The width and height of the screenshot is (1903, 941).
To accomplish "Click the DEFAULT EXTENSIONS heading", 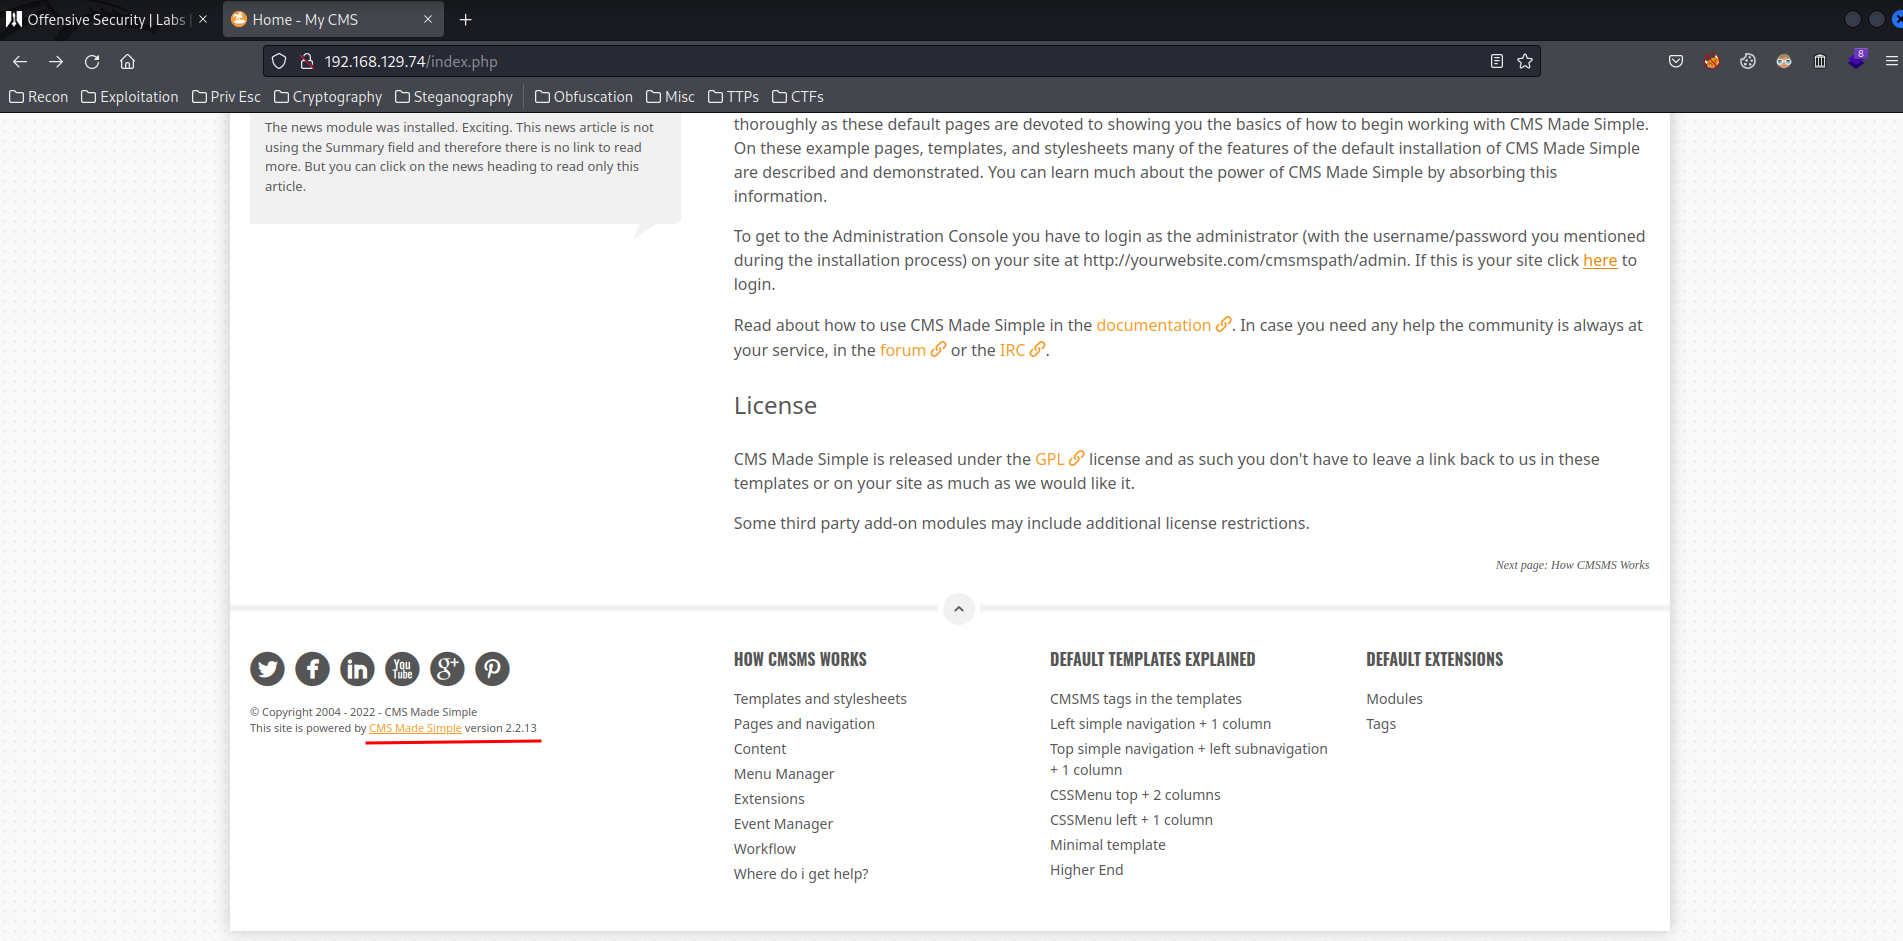I will coord(1435,660).
